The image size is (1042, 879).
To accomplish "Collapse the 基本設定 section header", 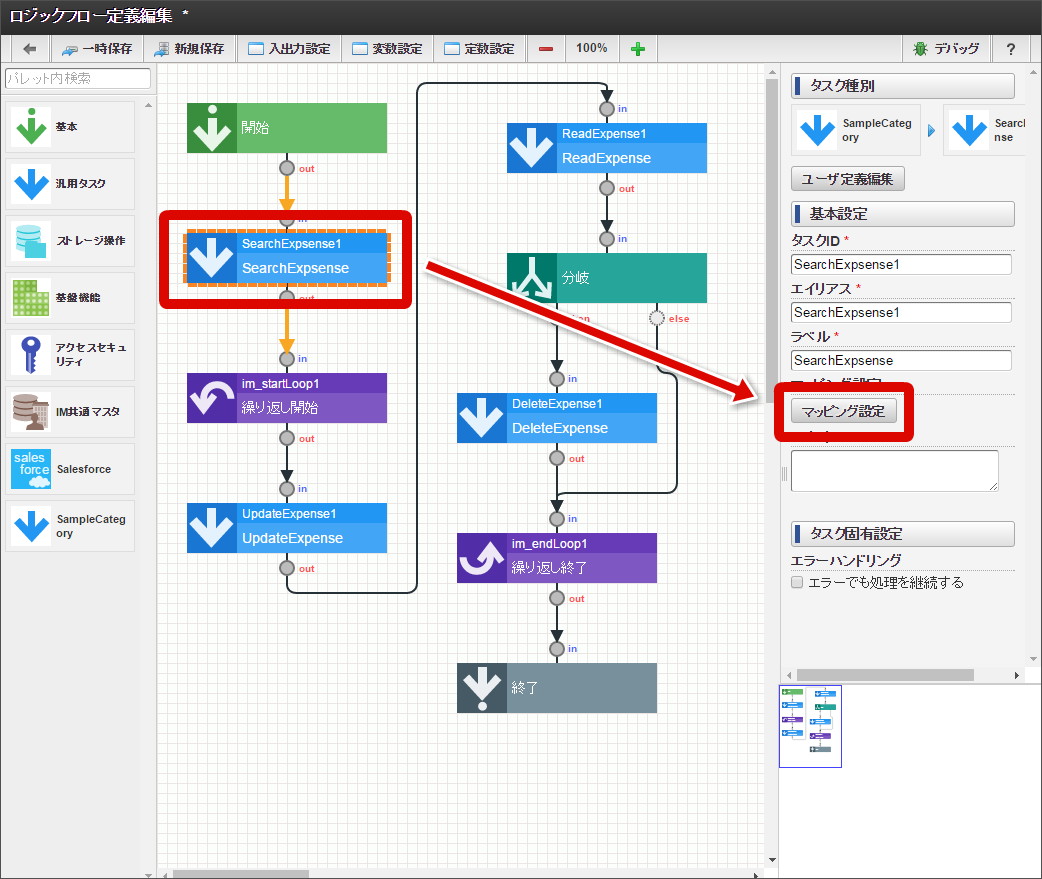I will 902,214.
